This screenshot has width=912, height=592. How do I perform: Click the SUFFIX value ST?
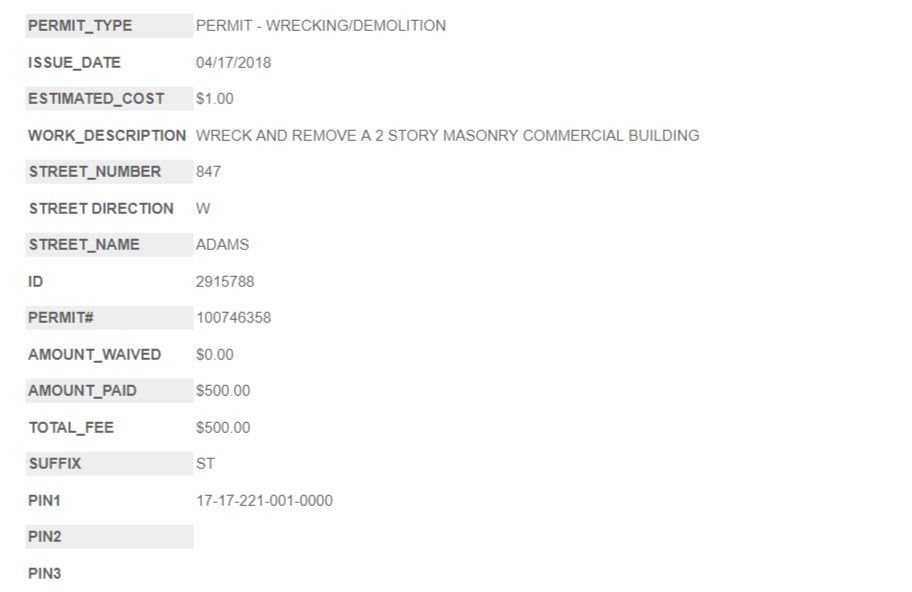(x=205, y=464)
